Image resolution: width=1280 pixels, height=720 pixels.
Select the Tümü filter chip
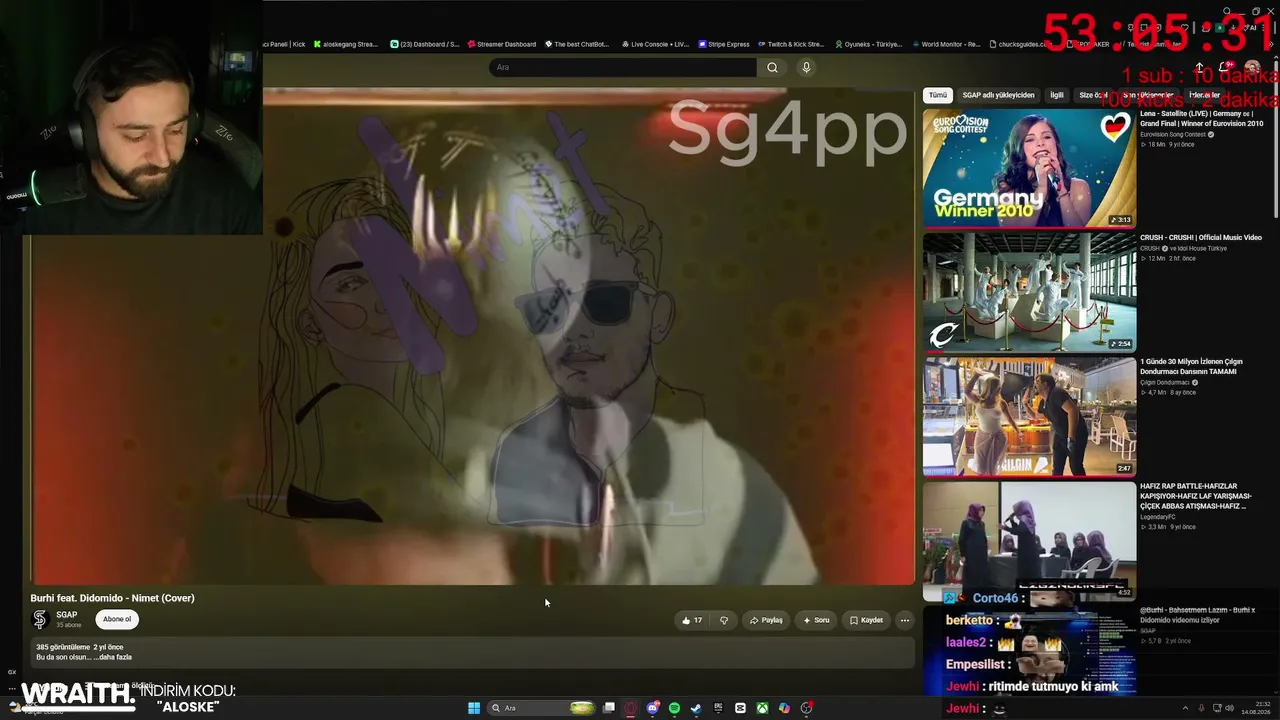[937, 95]
